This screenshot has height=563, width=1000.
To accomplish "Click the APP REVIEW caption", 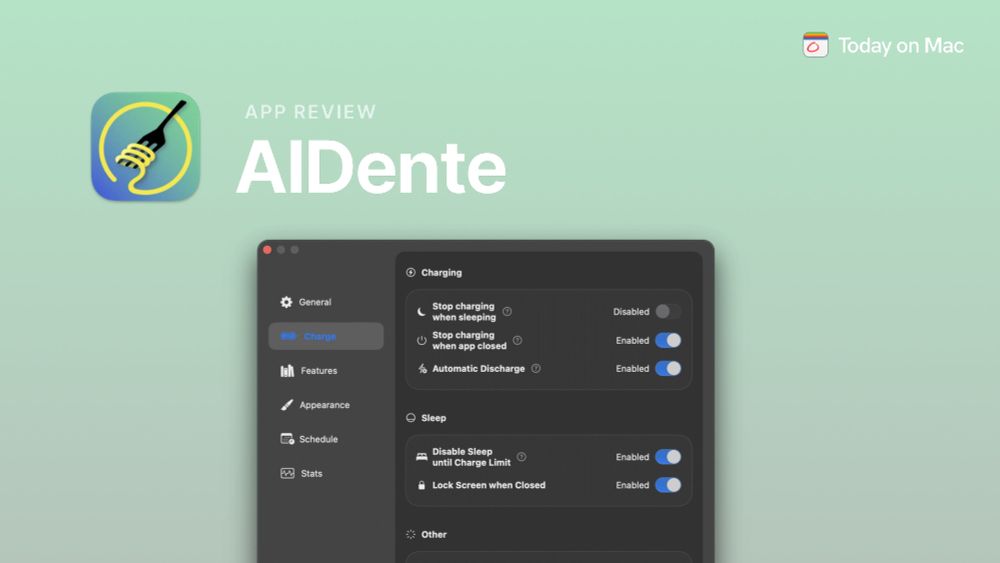I will click(x=311, y=112).
